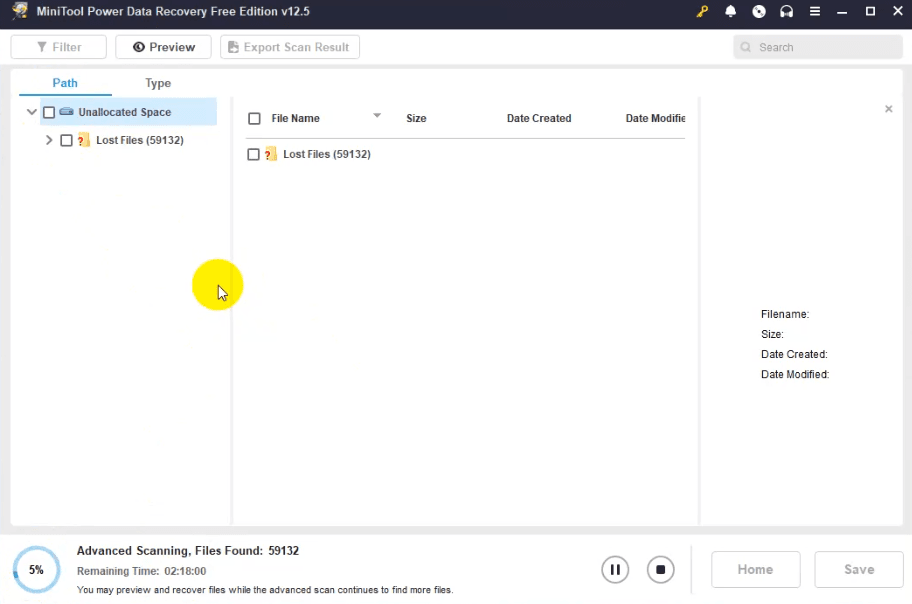Sort by Date Modified column header
The image size is (912, 604).
(655, 119)
